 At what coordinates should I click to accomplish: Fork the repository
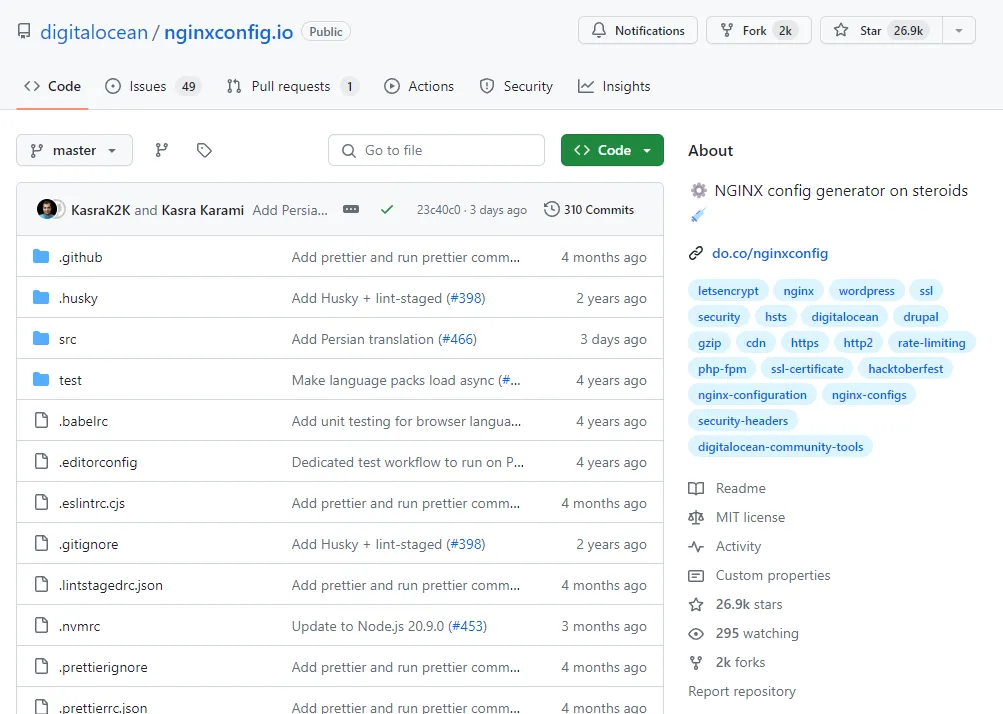[x=754, y=30]
